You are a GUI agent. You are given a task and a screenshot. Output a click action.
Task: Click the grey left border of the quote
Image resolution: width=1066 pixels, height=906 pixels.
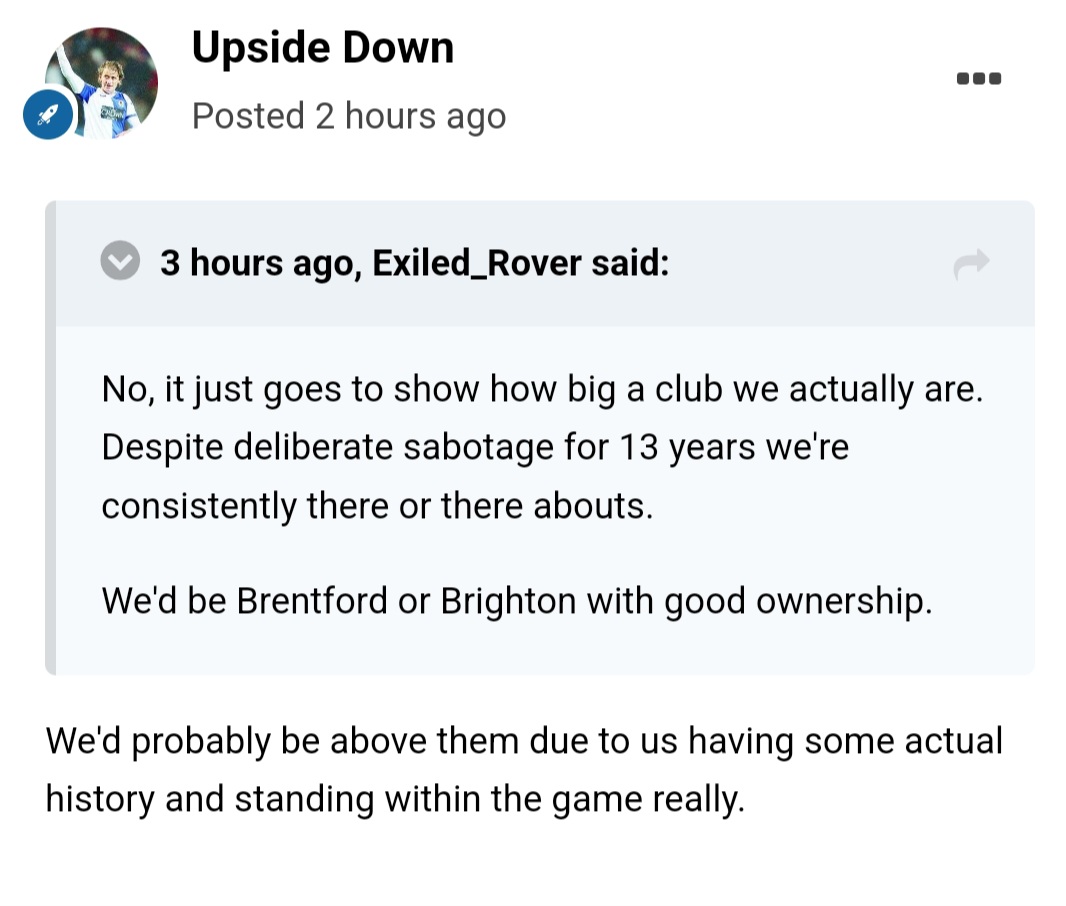click(51, 438)
